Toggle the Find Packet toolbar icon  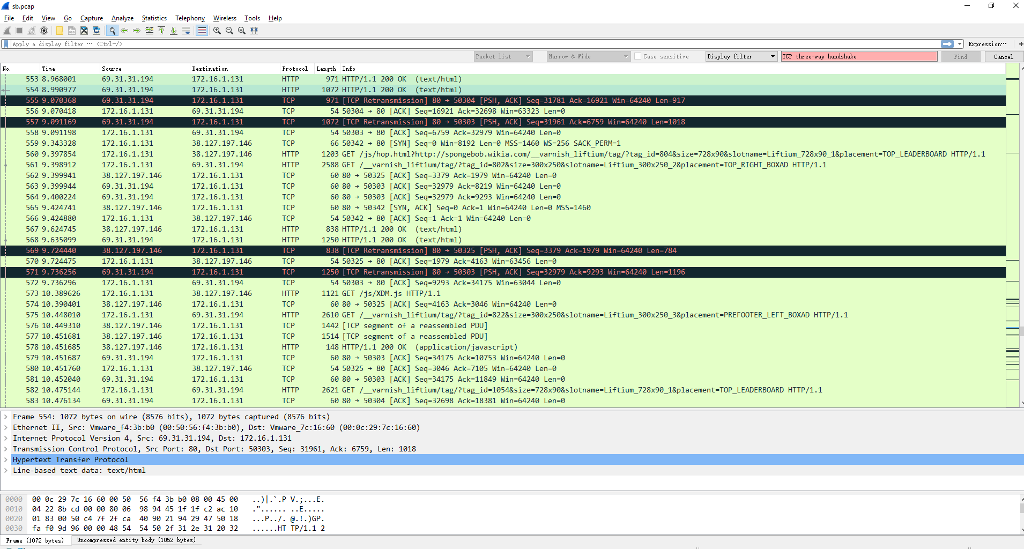112,31
